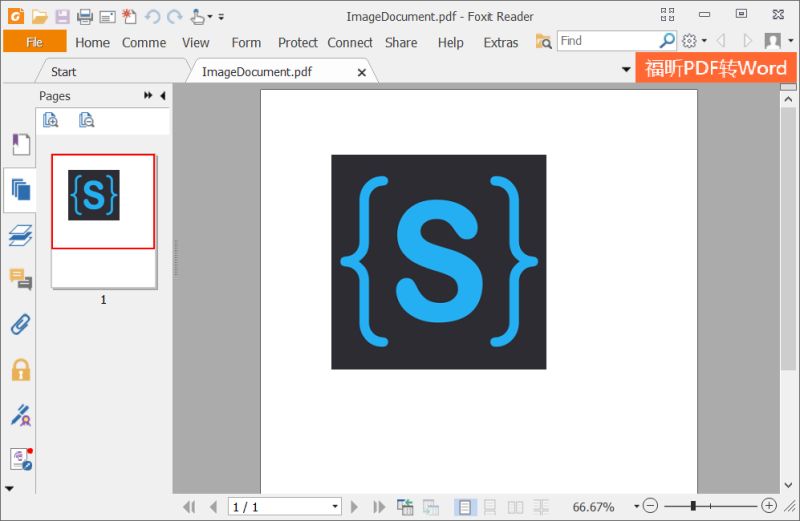Jump to the last page
This screenshot has width=800, height=521.
coord(379,507)
